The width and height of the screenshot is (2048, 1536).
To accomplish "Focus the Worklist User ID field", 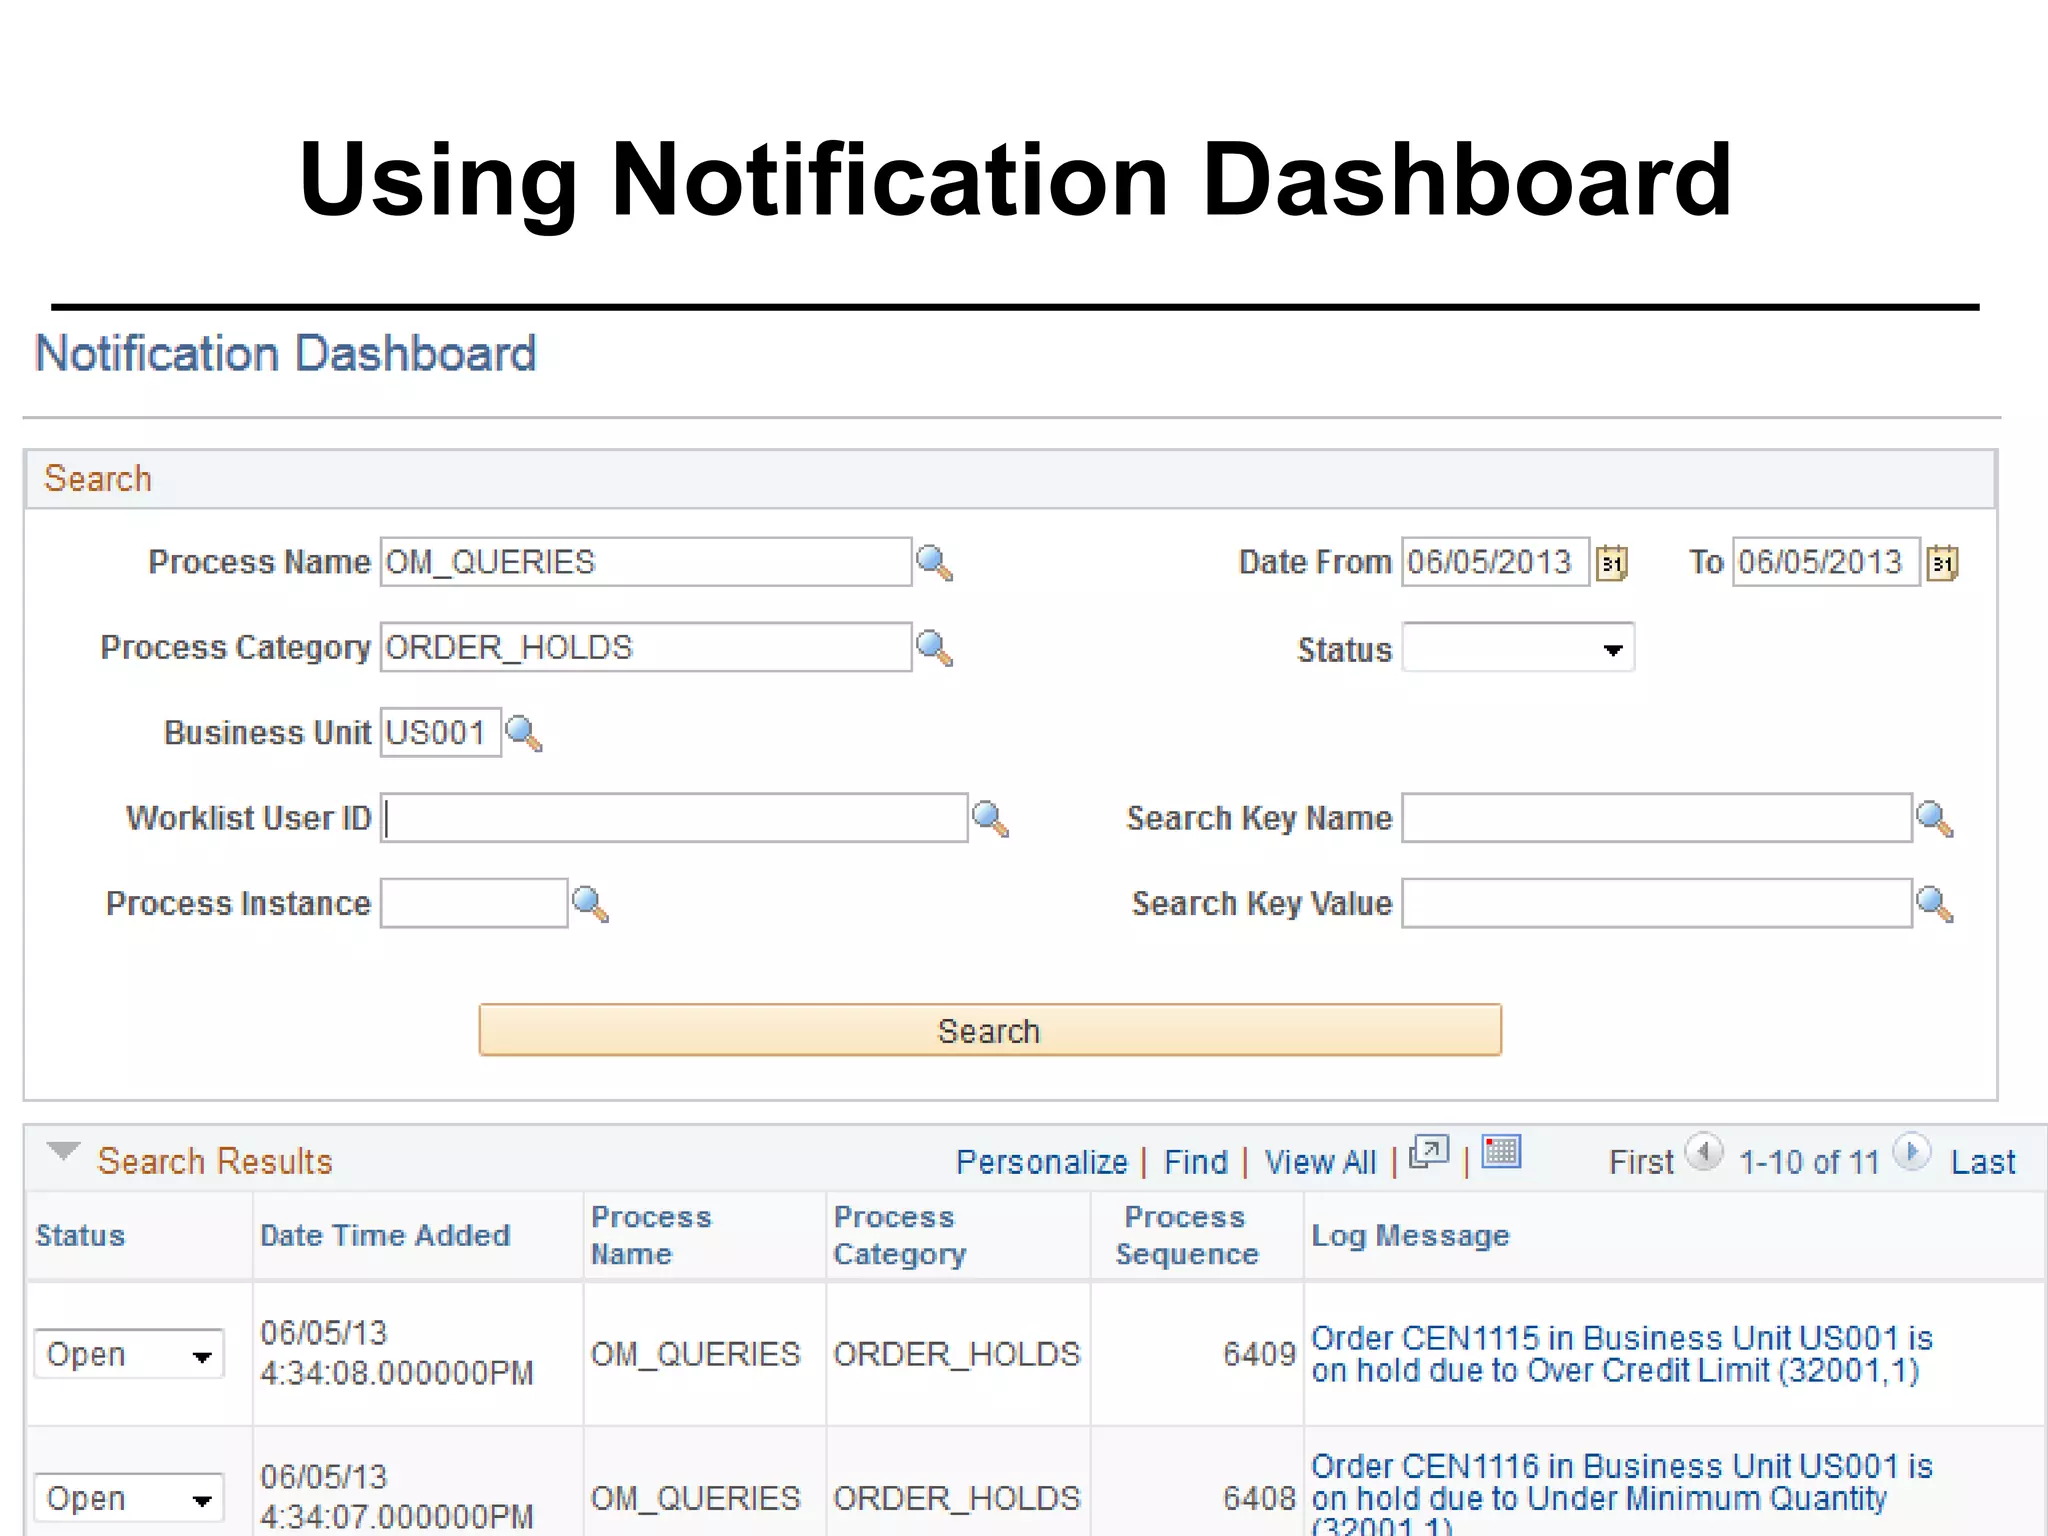I will 674,818.
